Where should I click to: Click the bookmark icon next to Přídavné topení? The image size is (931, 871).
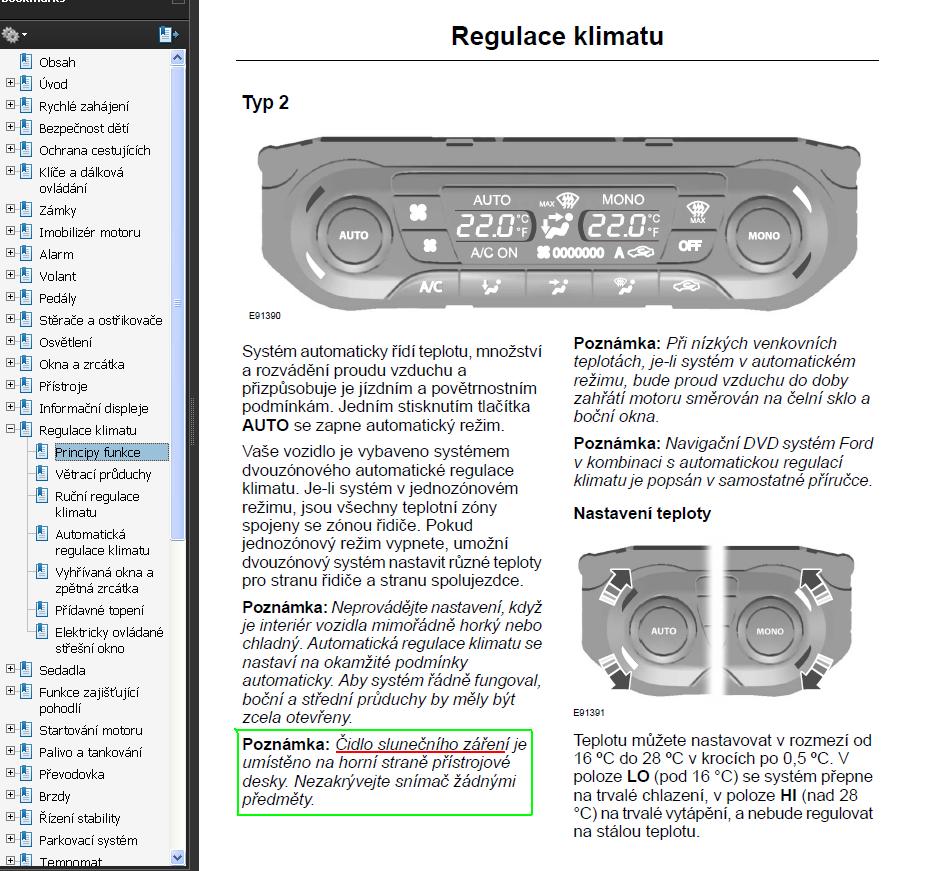(42, 610)
